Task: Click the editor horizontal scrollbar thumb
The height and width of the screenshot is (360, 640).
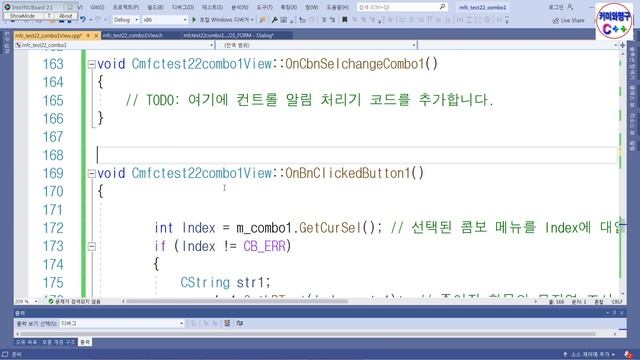Action: click(237, 301)
